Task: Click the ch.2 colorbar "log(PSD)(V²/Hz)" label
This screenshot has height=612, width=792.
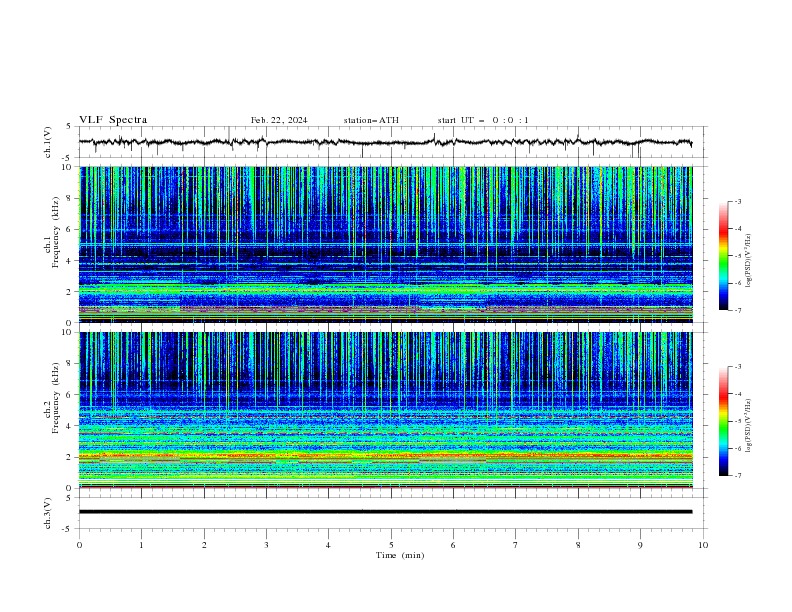Action: point(748,426)
